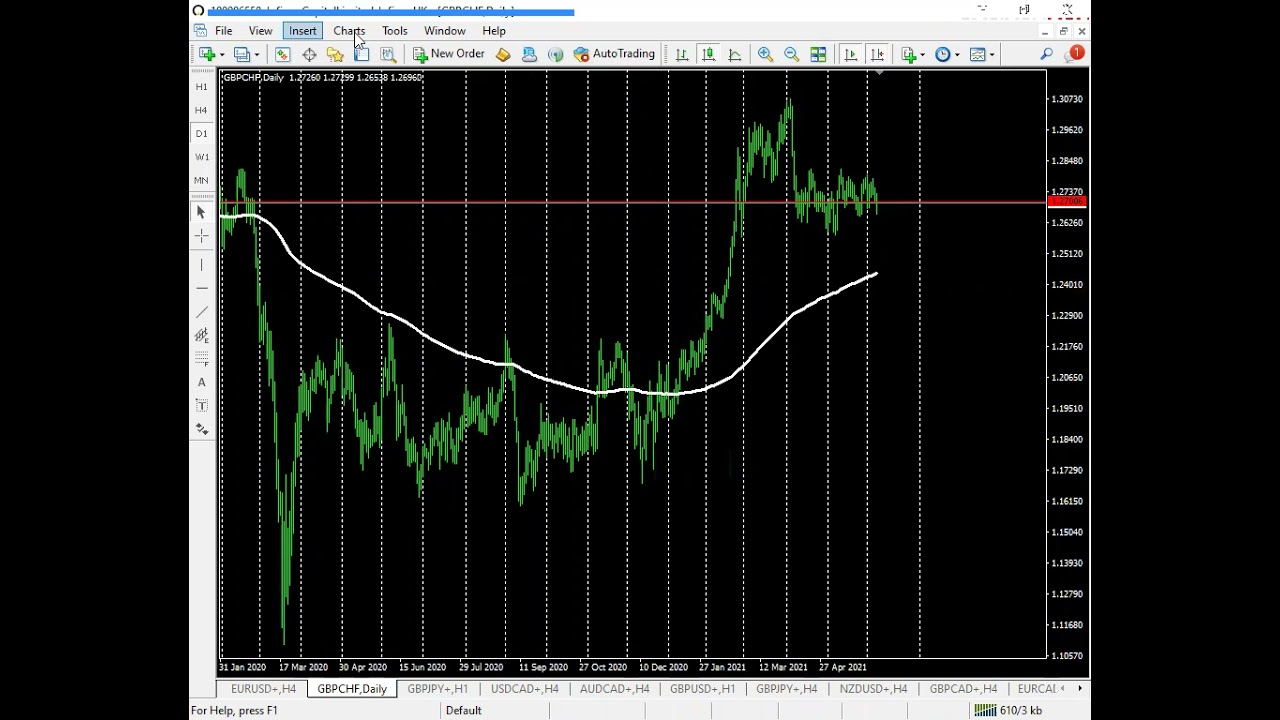1280x720 pixels.
Task: Open the arrows symbols tool
Action: click(201, 429)
